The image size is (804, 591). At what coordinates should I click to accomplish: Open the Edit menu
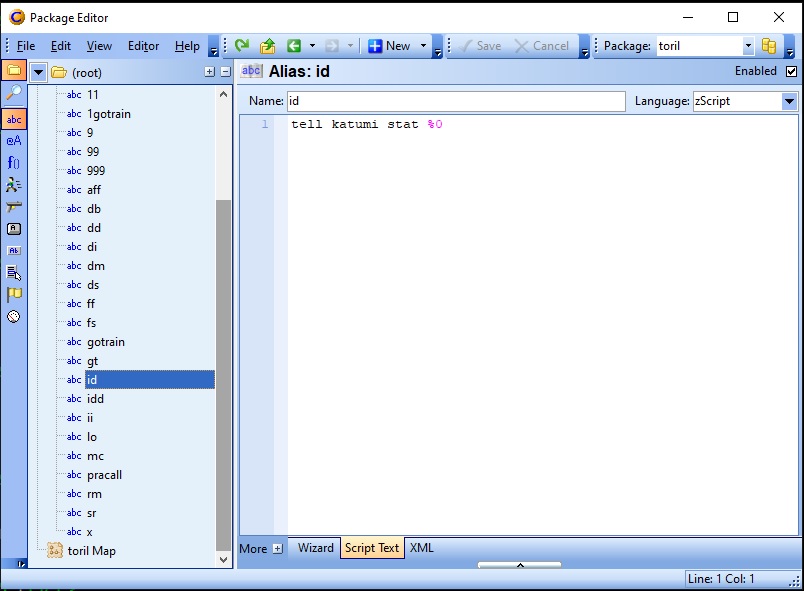pyautogui.click(x=61, y=46)
